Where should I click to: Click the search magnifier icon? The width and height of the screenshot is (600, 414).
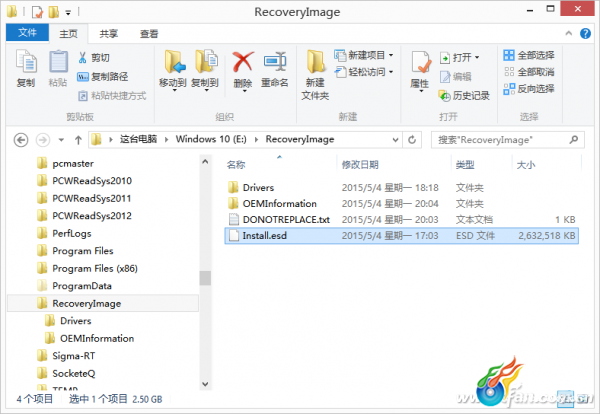(574, 140)
